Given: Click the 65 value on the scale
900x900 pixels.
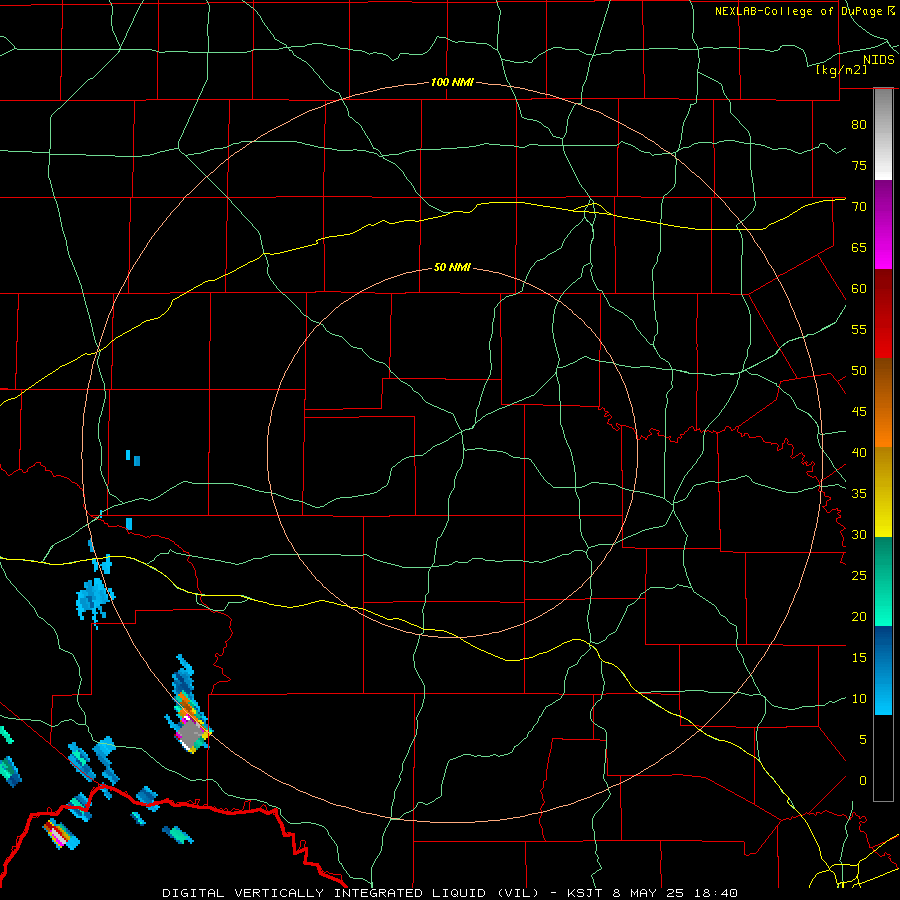Looking at the screenshot, I should coord(859,247).
